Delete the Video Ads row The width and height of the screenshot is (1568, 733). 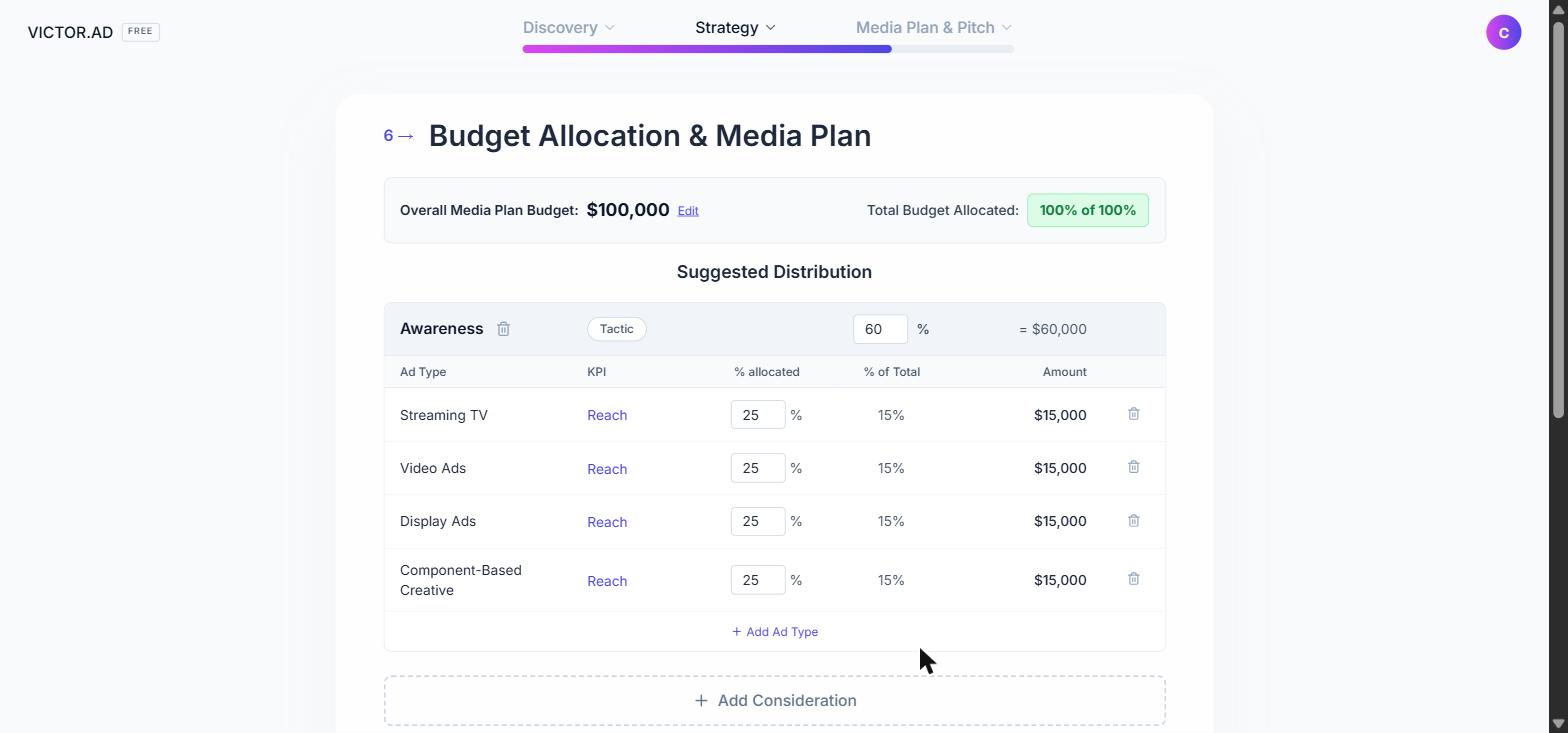point(1134,467)
